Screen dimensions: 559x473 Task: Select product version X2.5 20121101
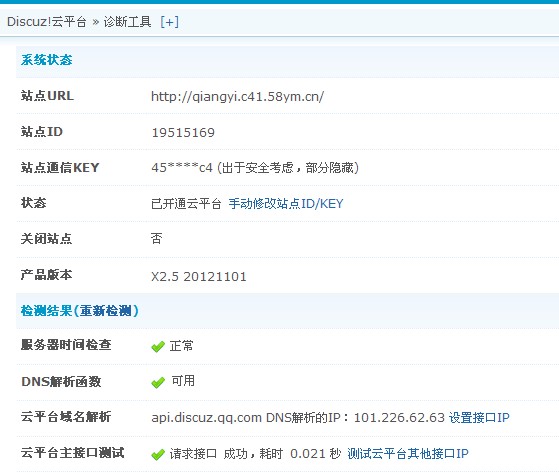pyautogui.click(x=199, y=277)
